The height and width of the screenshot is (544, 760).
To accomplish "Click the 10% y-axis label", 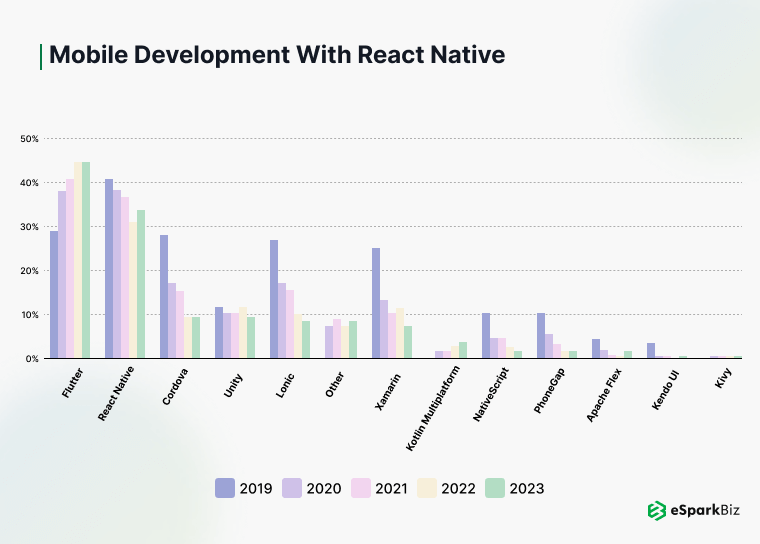I will pos(30,315).
